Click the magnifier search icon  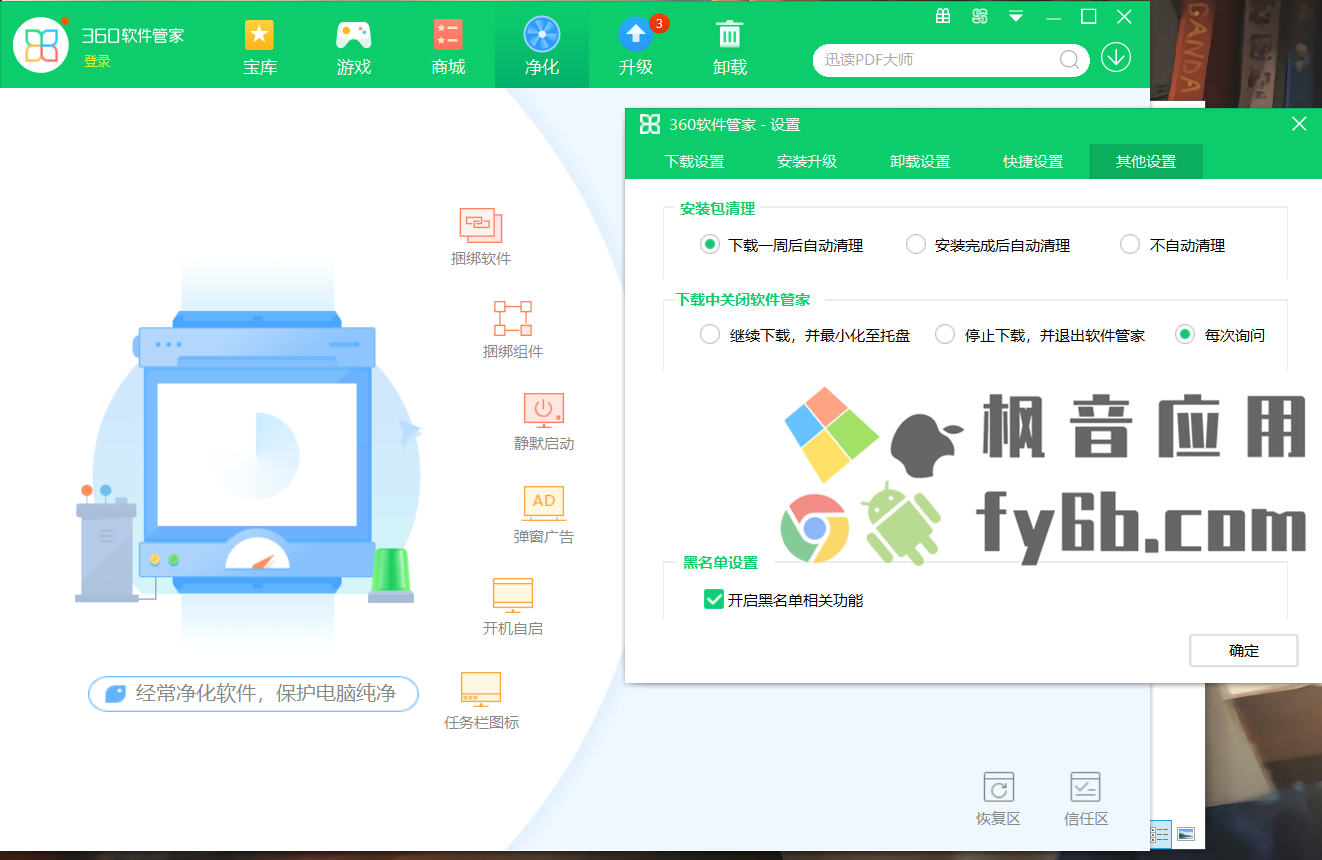[1069, 60]
